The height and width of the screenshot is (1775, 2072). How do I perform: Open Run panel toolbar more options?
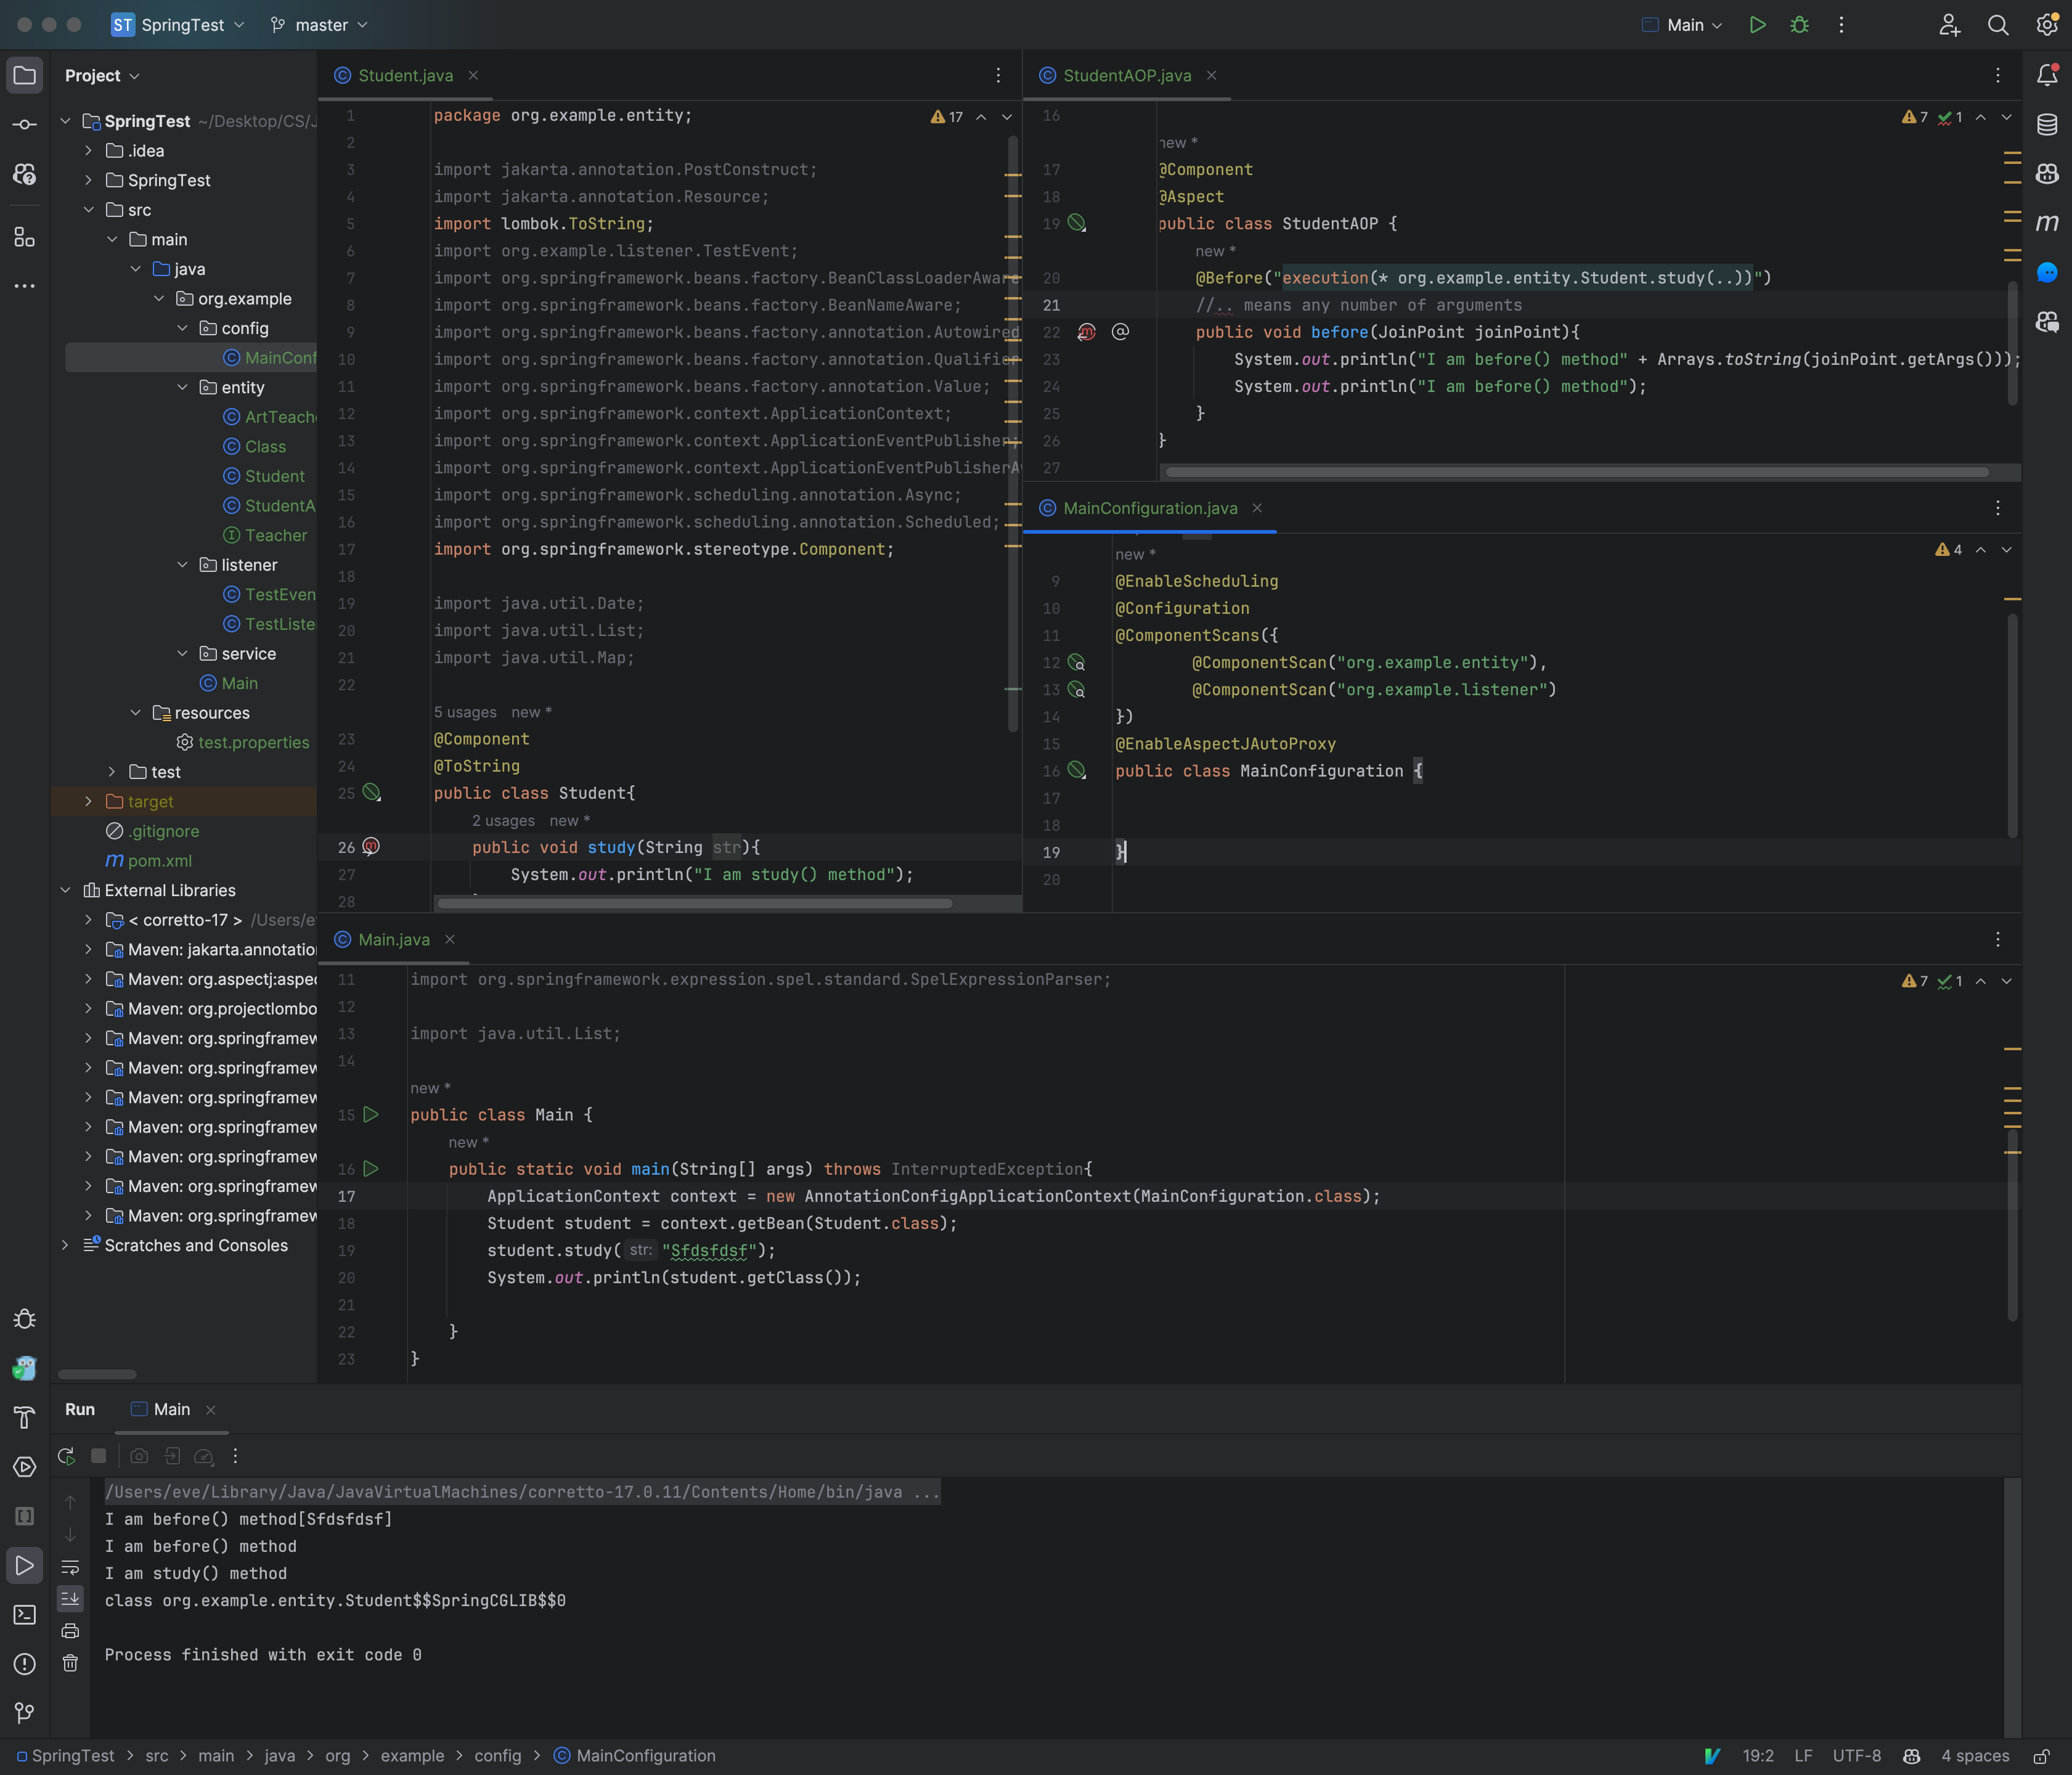pyautogui.click(x=235, y=1456)
